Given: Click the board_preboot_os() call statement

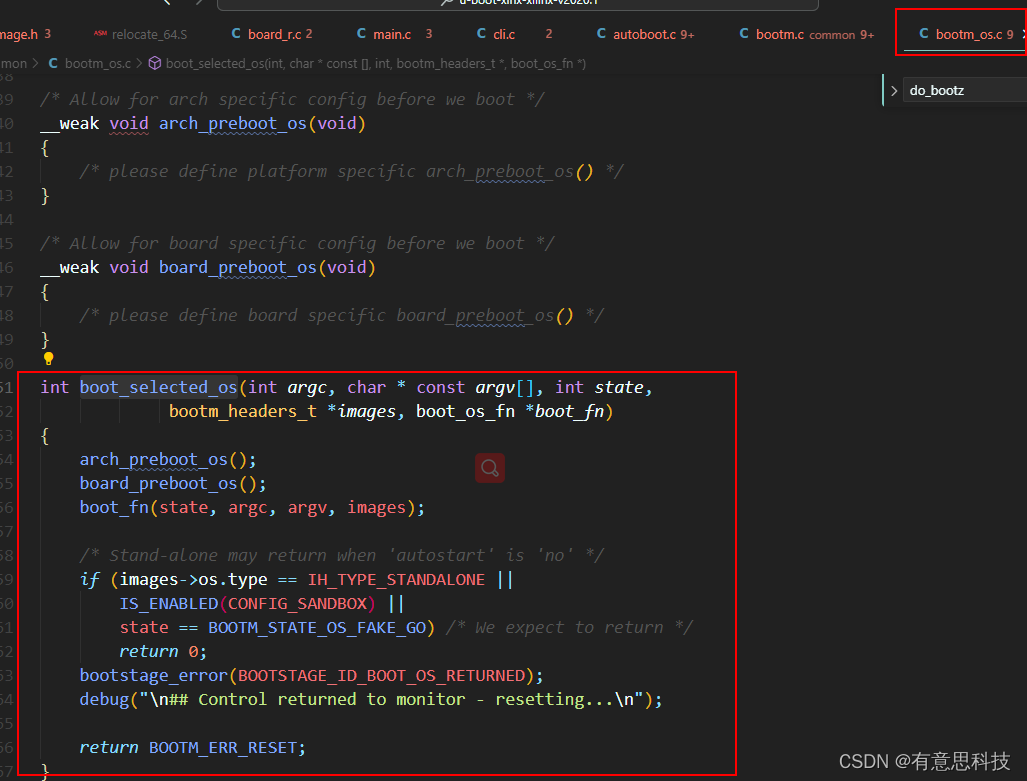Looking at the screenshot, I should tap(173, 484).
